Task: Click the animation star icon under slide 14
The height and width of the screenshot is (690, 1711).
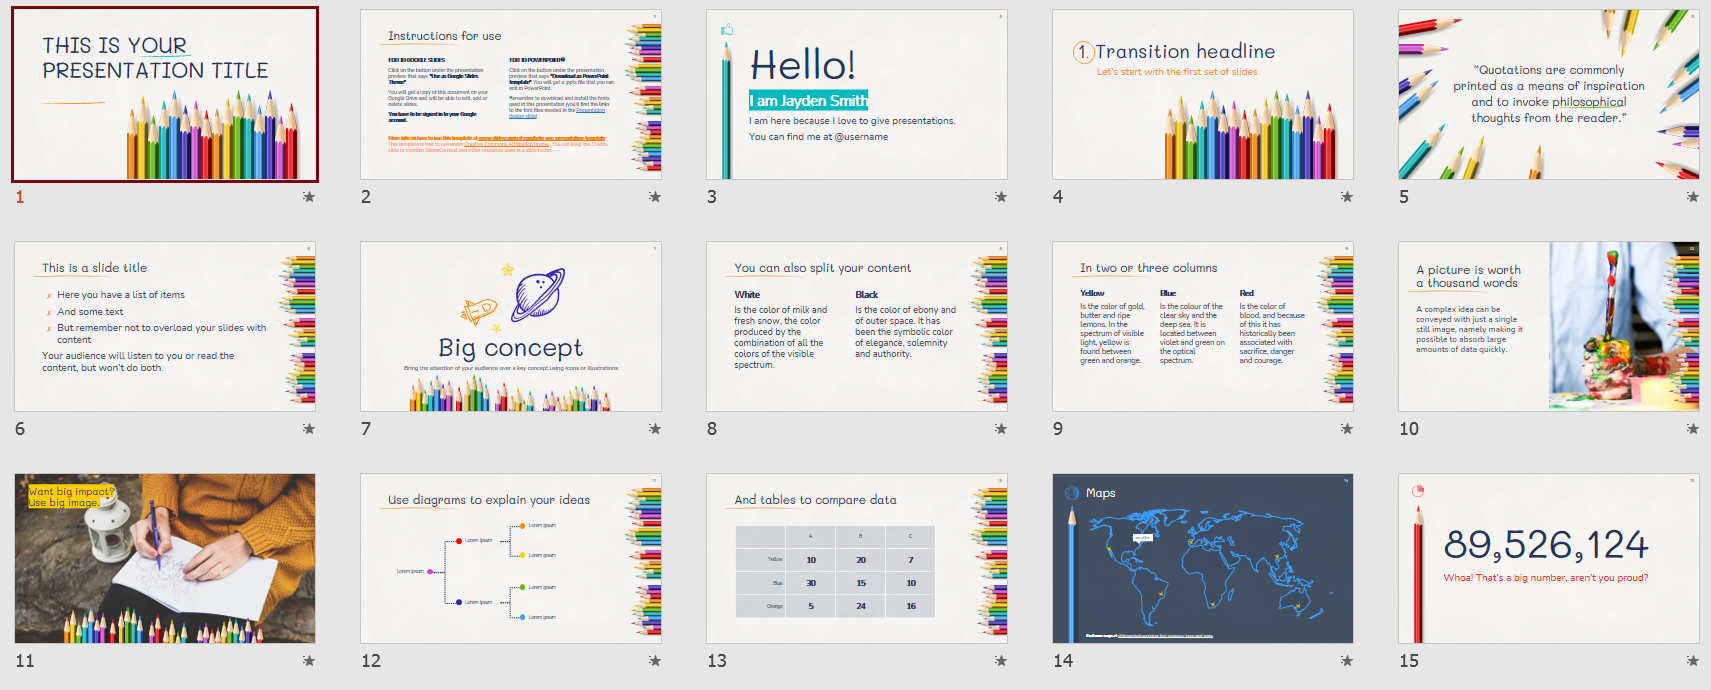Action: (1347, 661)
